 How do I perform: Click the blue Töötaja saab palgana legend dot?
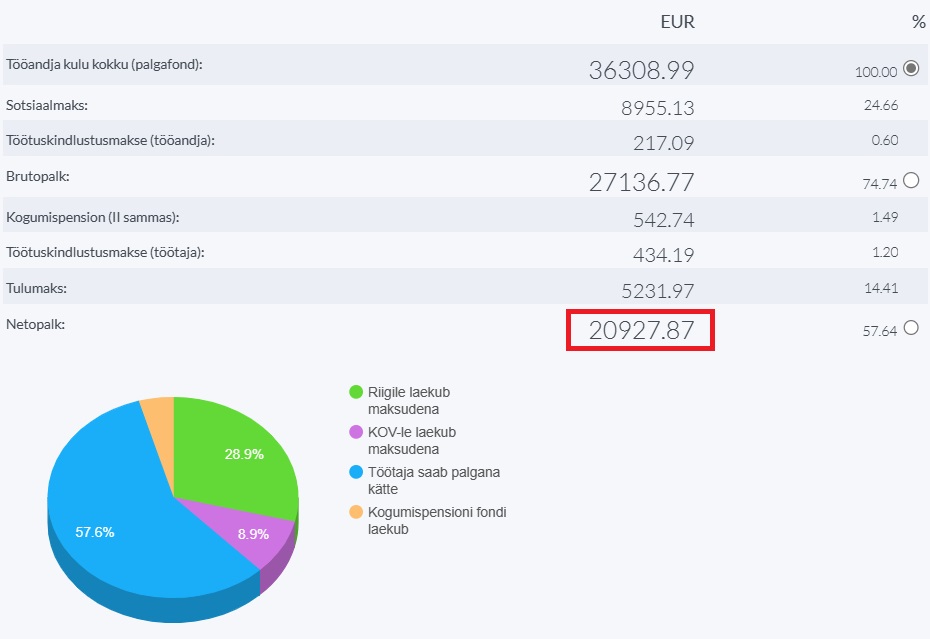pos(355,472)
